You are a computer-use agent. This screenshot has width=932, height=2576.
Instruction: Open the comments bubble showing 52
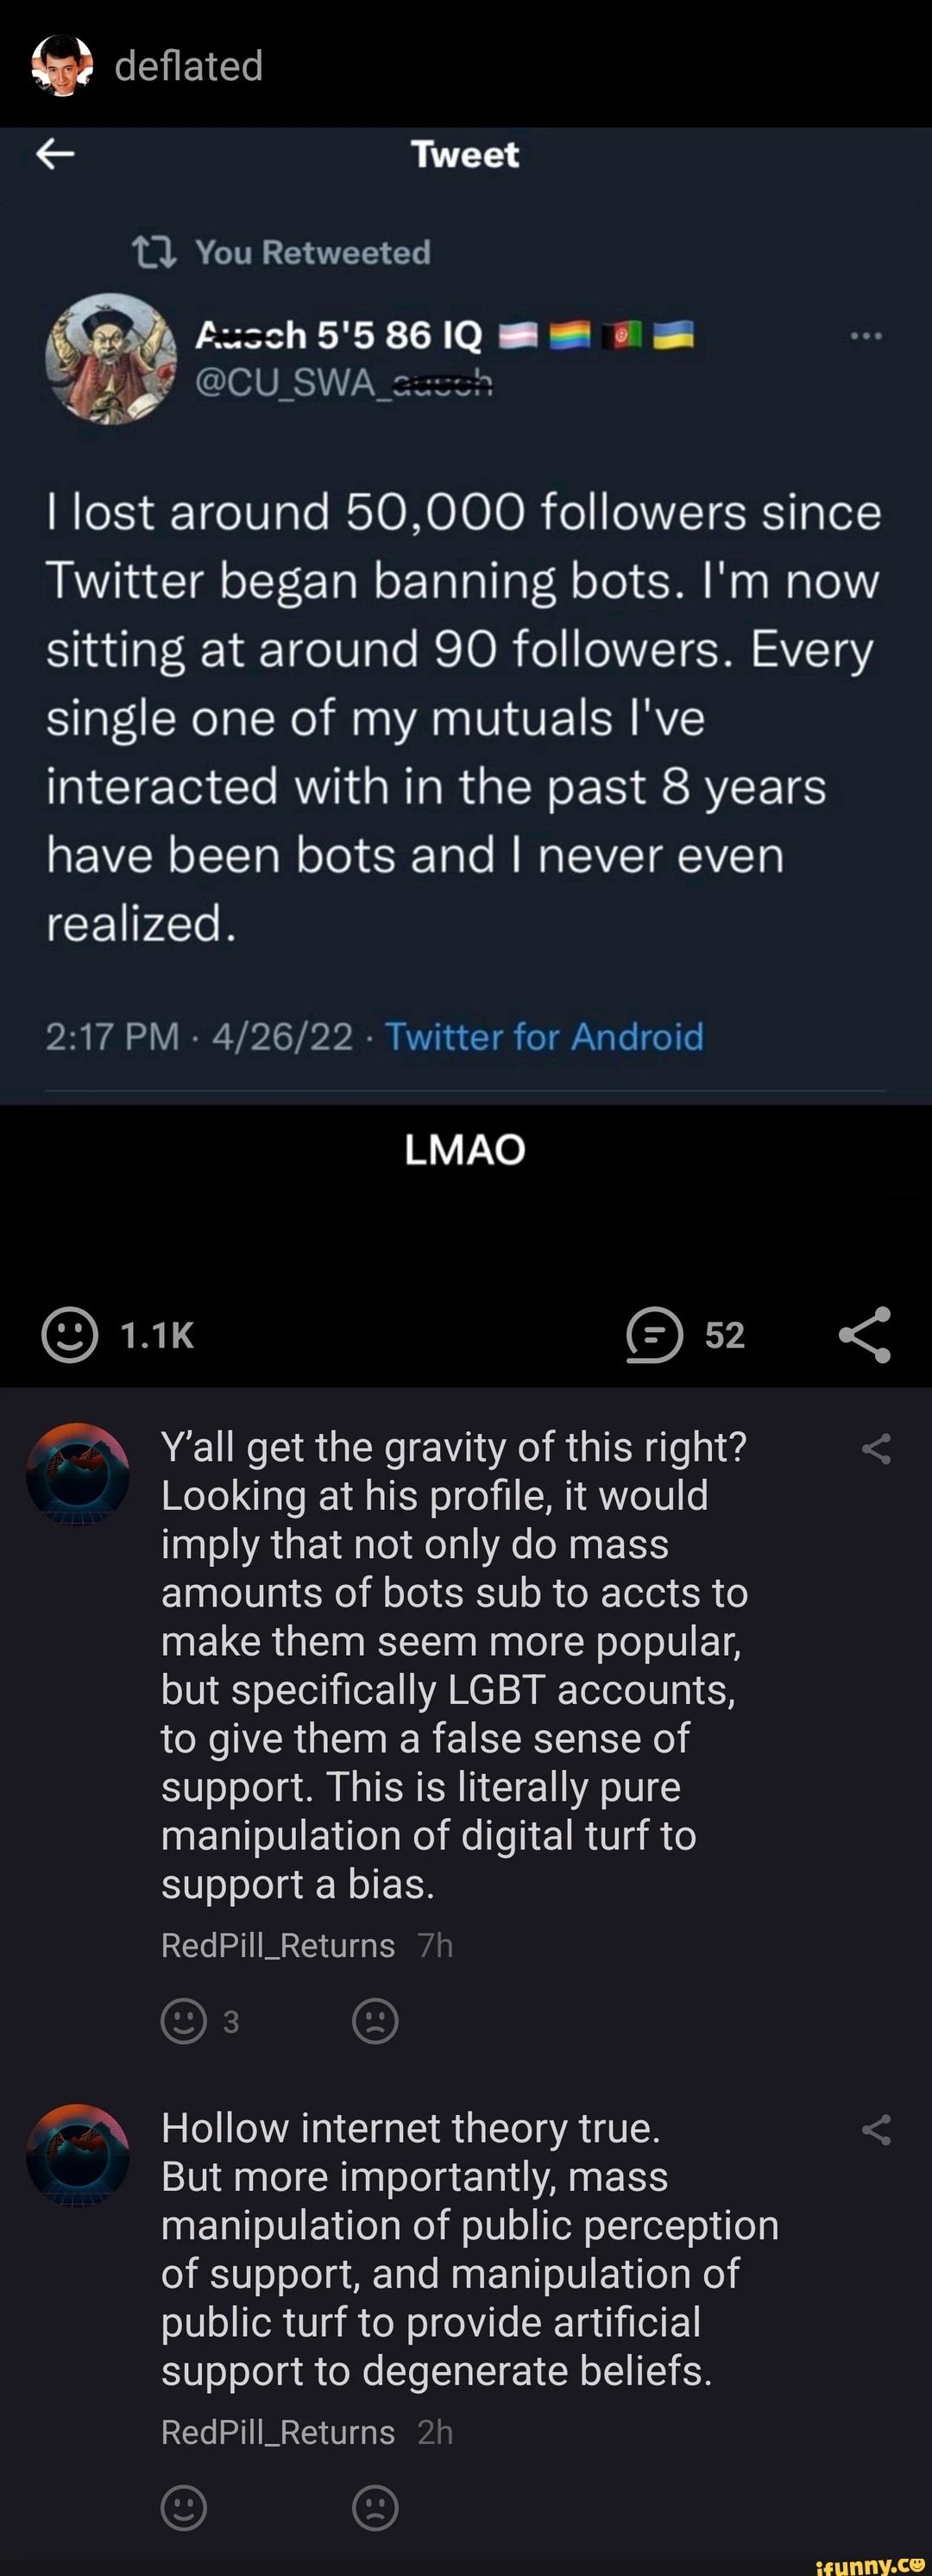click(655, 1335)
